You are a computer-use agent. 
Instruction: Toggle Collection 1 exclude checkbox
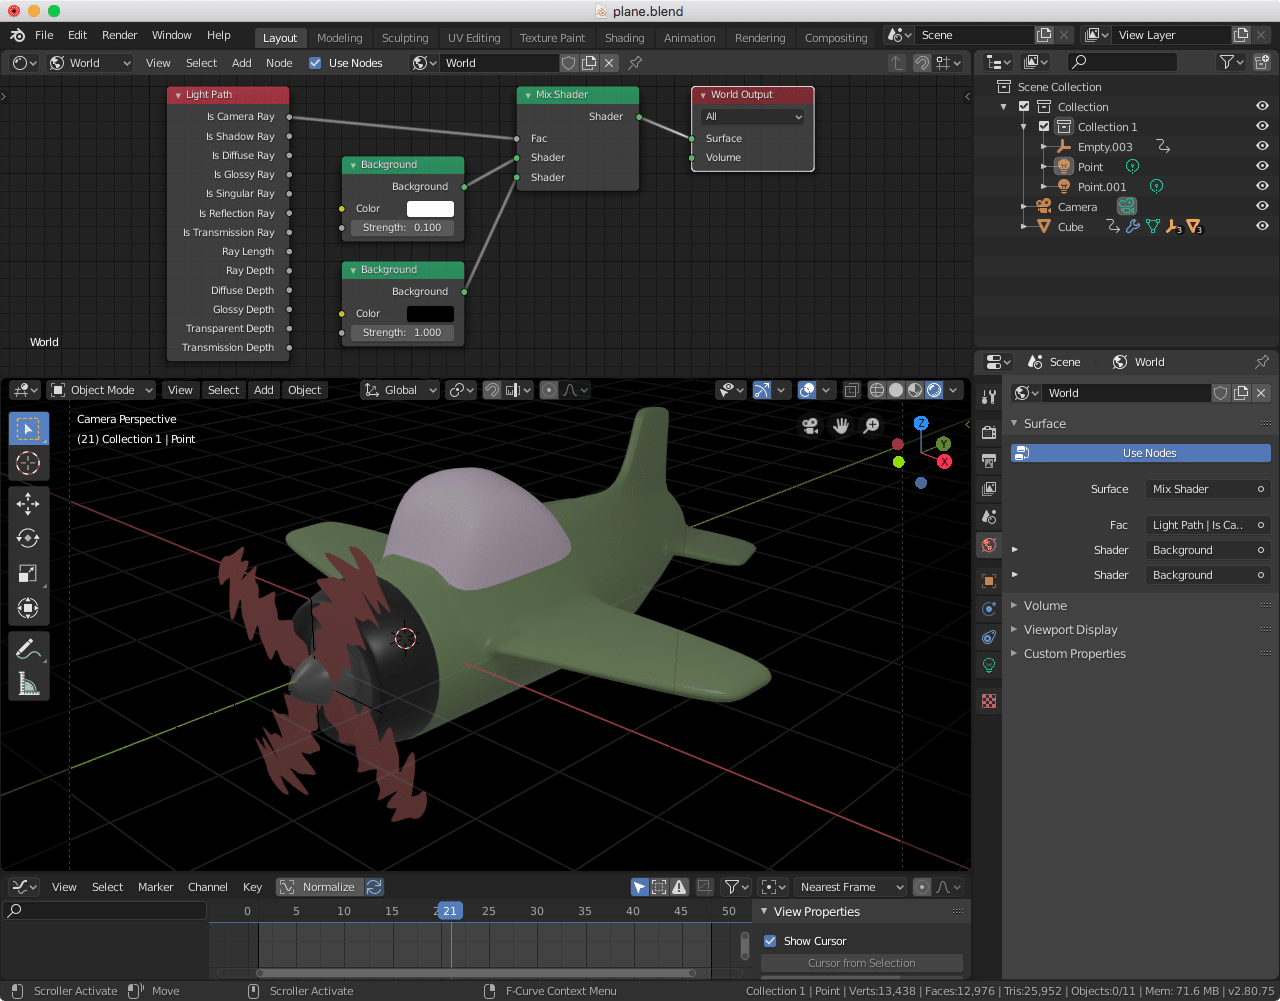click(x=1044, y=127)
